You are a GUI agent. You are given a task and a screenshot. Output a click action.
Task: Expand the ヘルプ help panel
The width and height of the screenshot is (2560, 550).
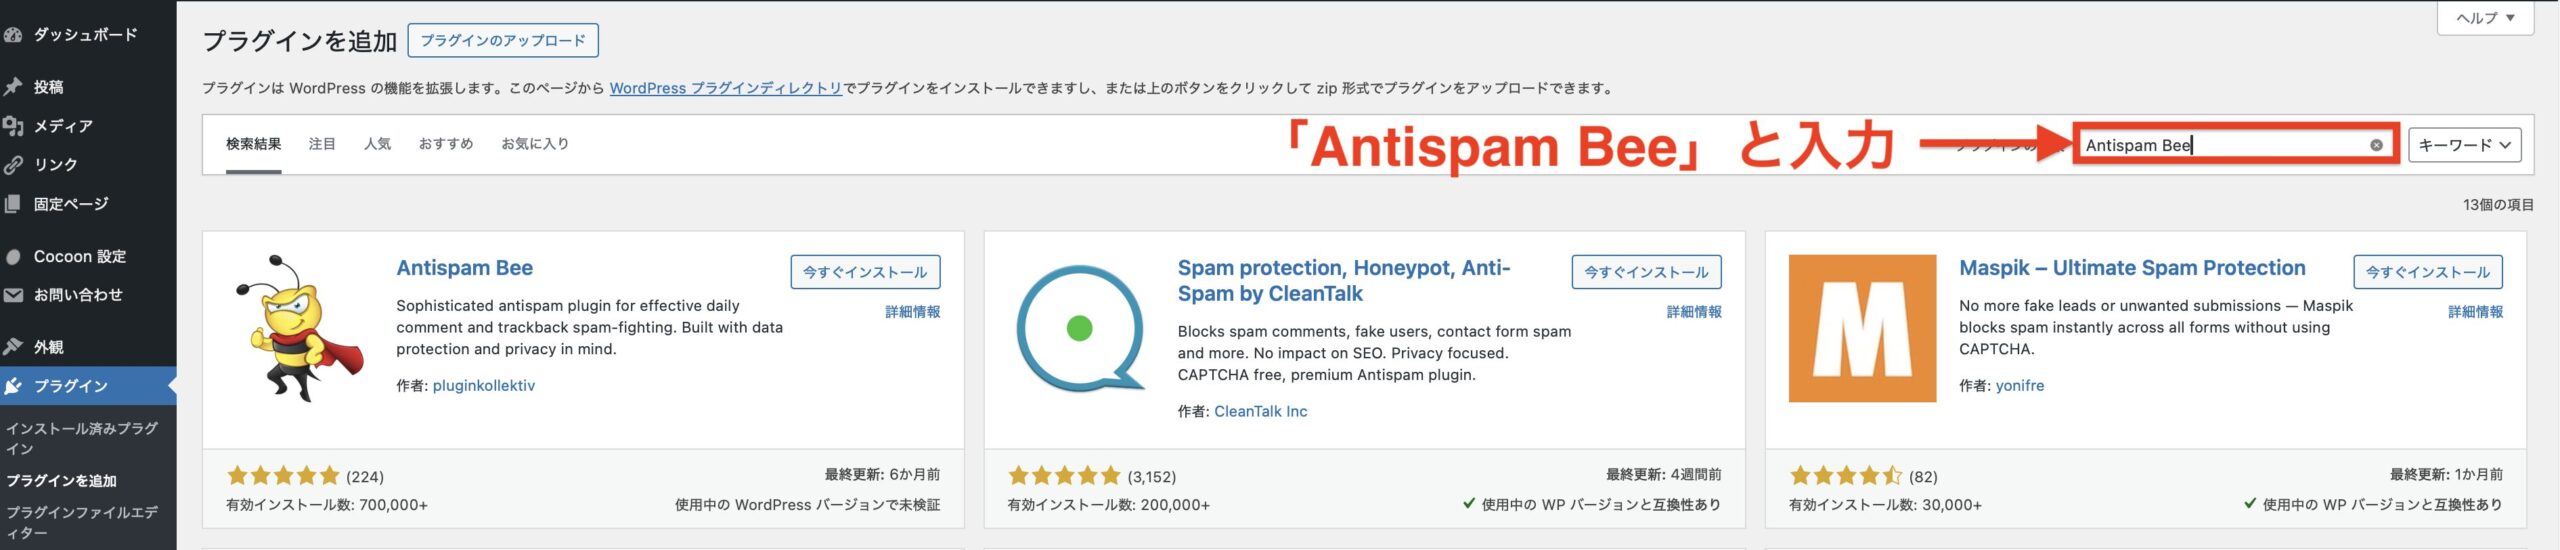(x=2485, y=18)
